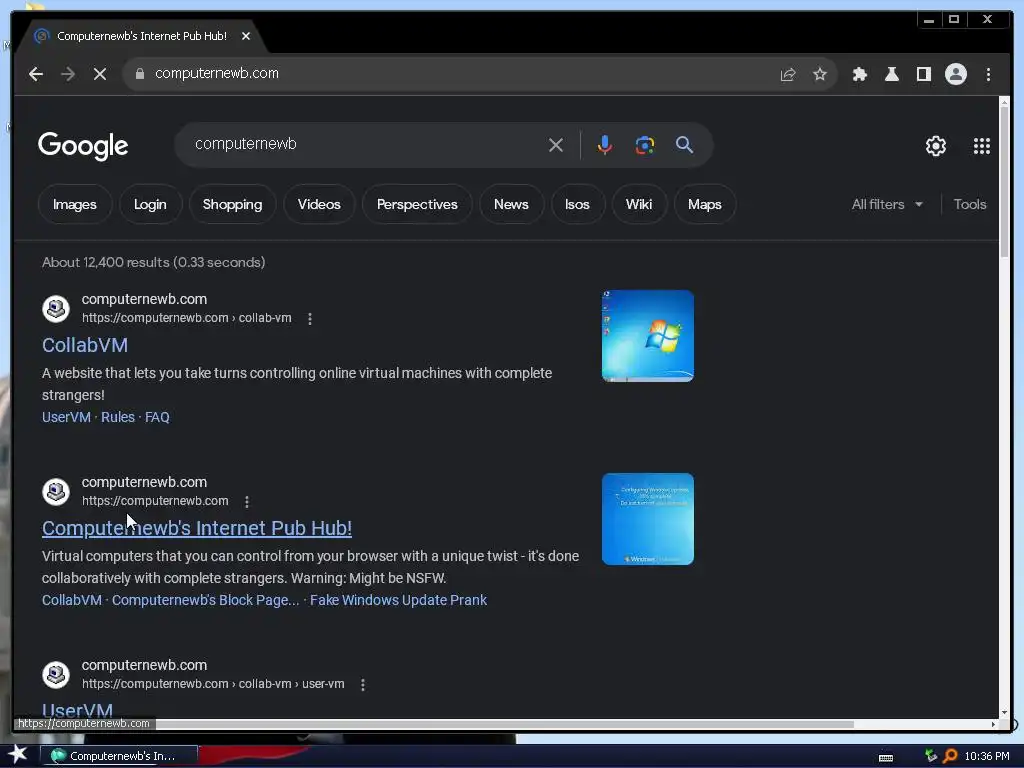Open Computernewb's Block Page sitelink

[x=205, y=600]
